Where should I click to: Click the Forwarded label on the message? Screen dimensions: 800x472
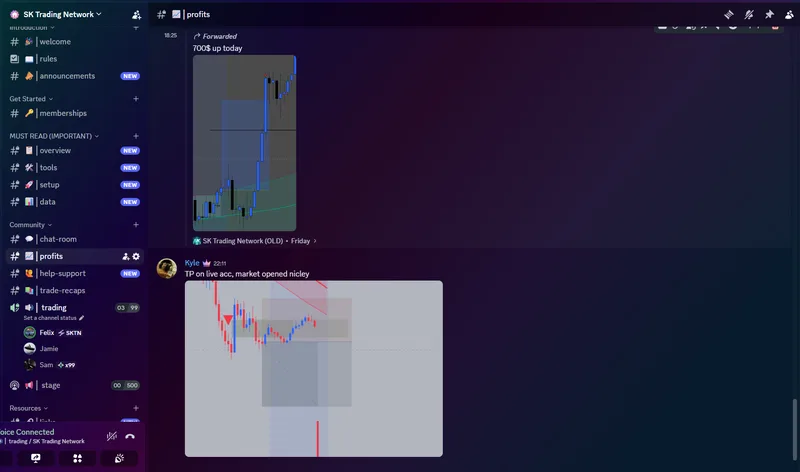point(219,36)
